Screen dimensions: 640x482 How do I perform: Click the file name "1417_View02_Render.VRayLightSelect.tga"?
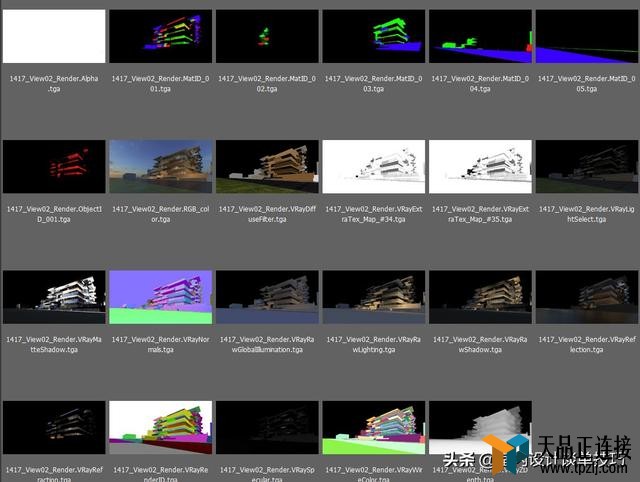[x=587, y=214]
